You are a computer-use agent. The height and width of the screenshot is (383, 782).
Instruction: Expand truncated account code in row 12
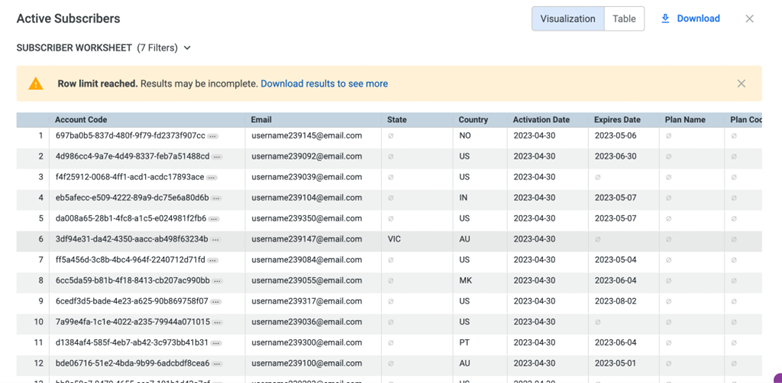[217, 364]
